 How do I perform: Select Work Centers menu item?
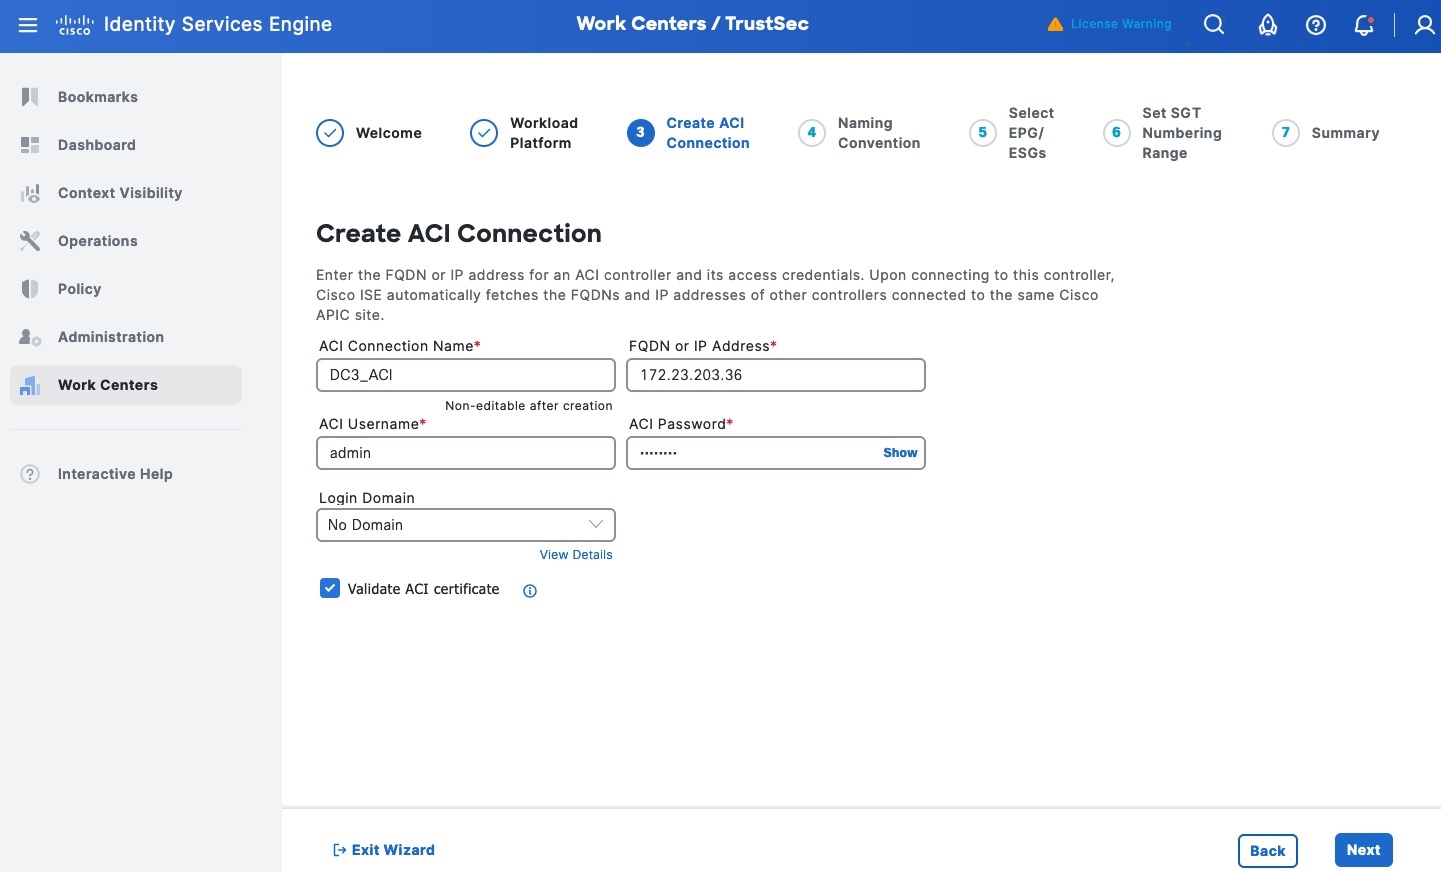point(126,385)
